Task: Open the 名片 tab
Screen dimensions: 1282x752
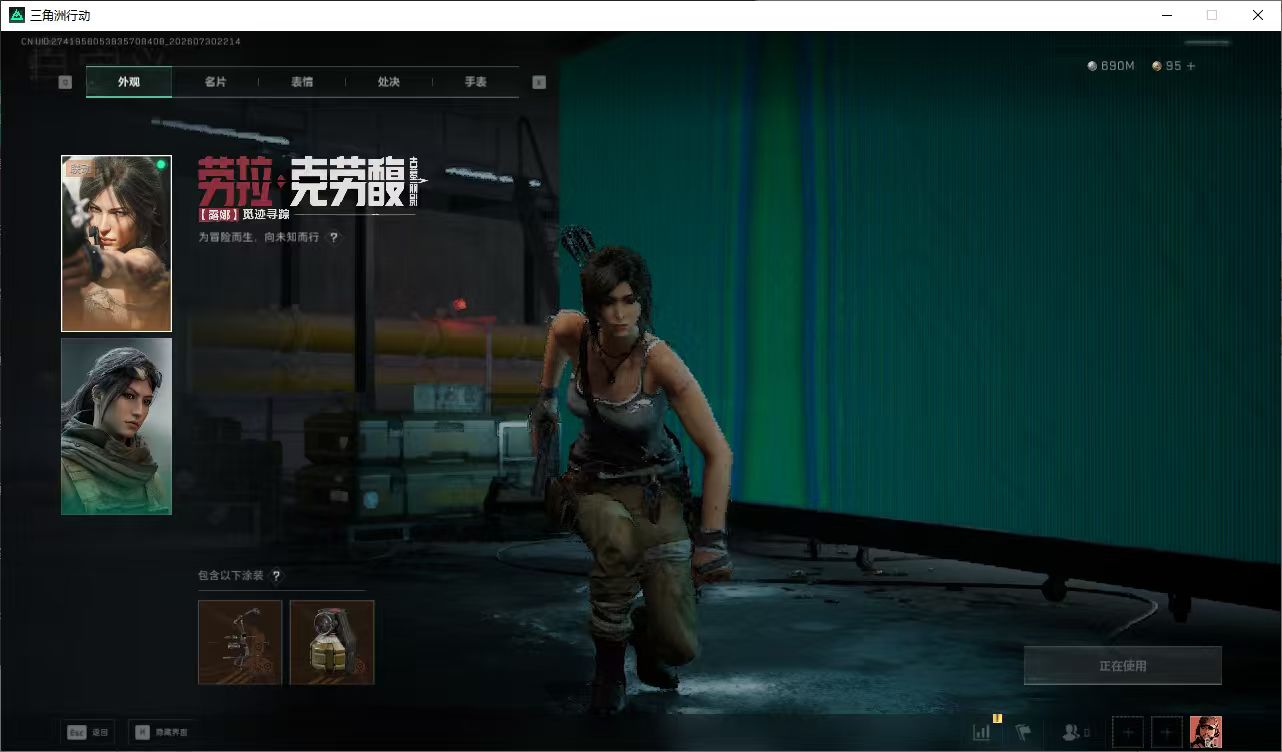Action: [215, 82]
